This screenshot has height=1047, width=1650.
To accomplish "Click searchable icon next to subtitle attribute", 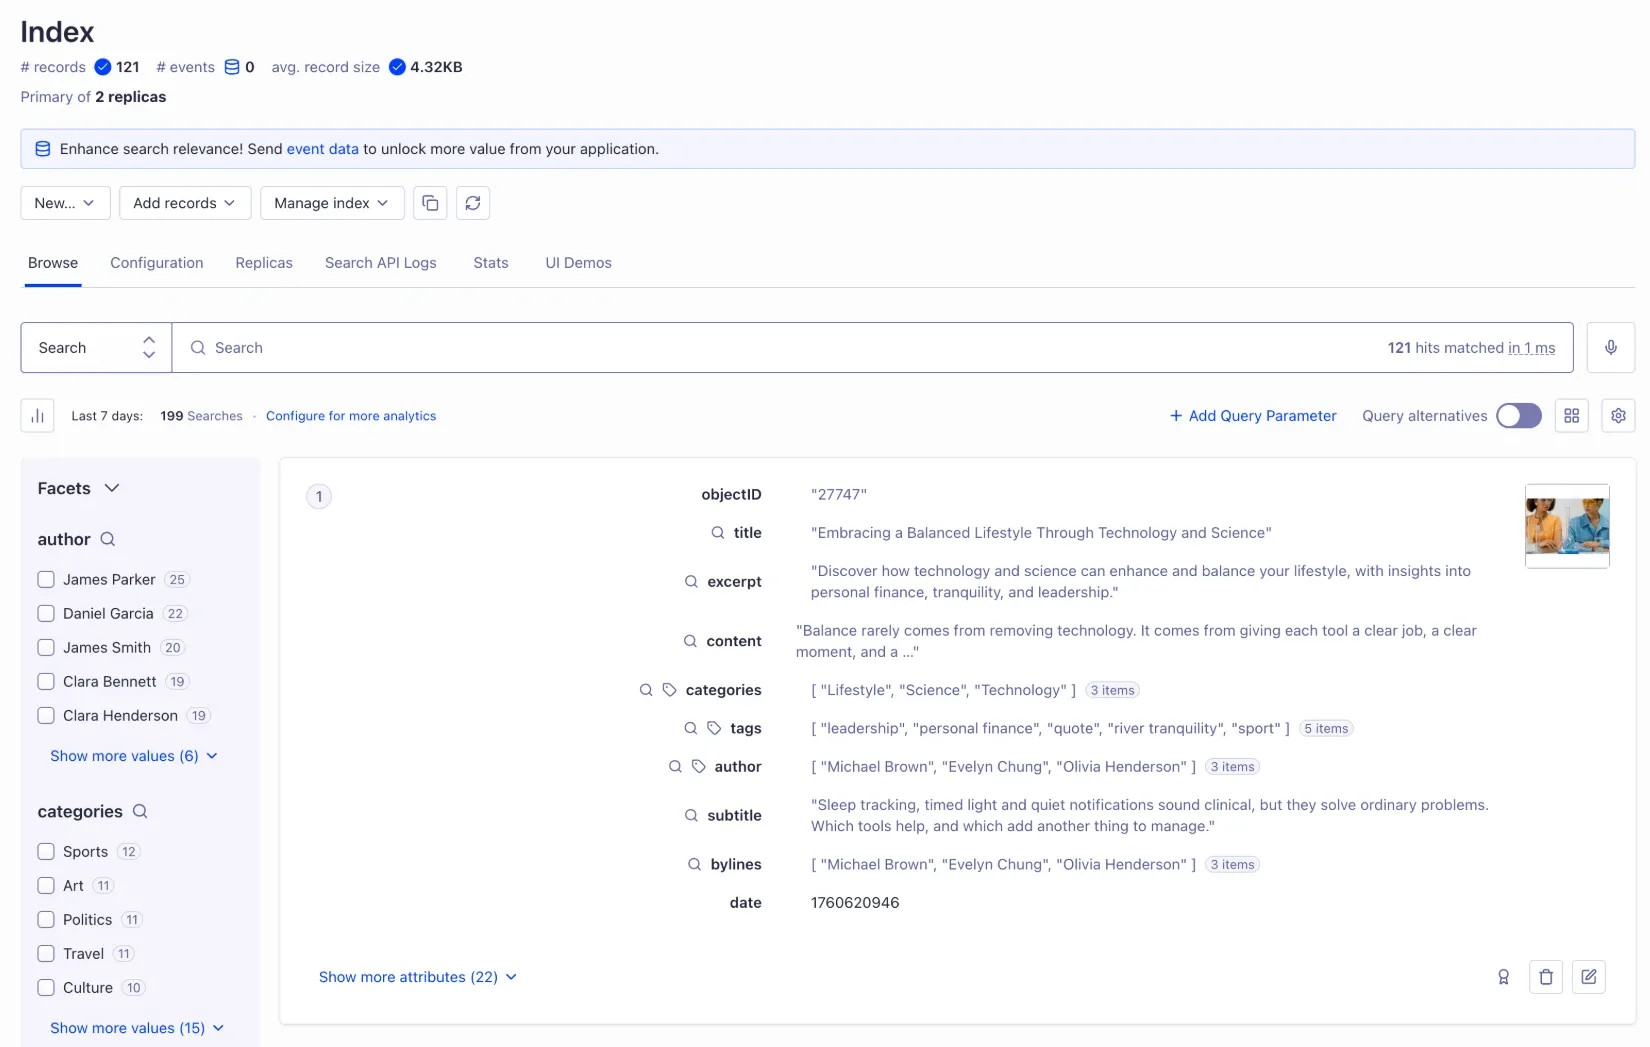I will [x=691, y=816].
